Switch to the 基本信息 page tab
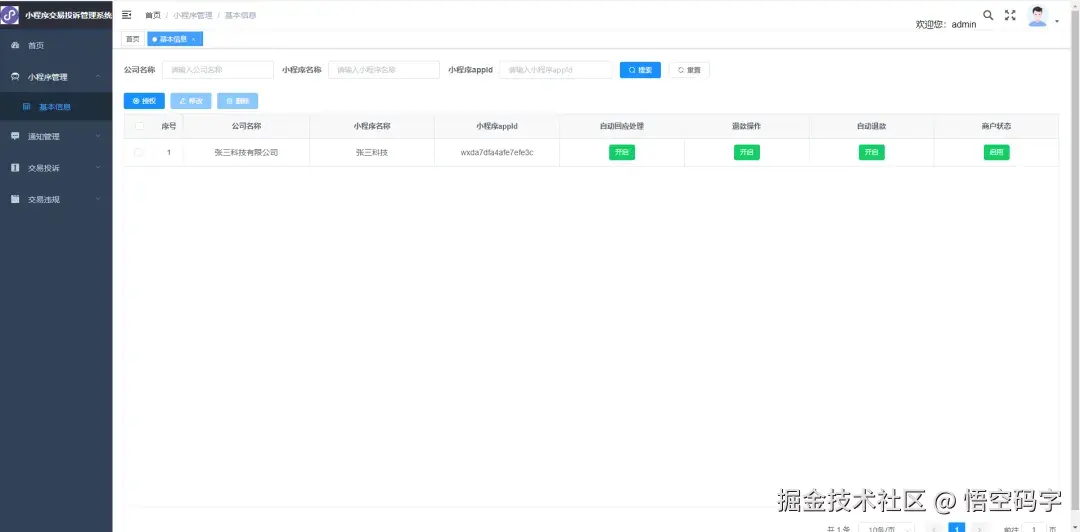The image size is (1080, 532). [173, 39]
